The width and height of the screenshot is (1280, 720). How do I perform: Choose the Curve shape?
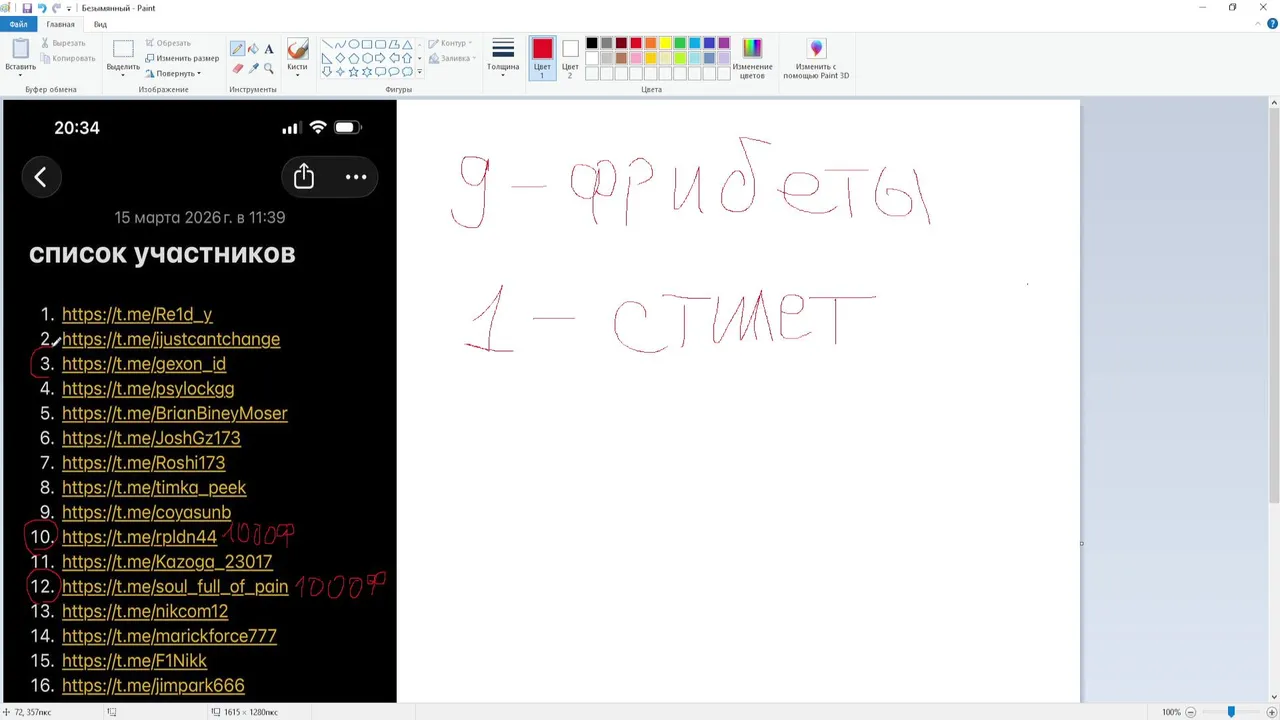(340, 44)
